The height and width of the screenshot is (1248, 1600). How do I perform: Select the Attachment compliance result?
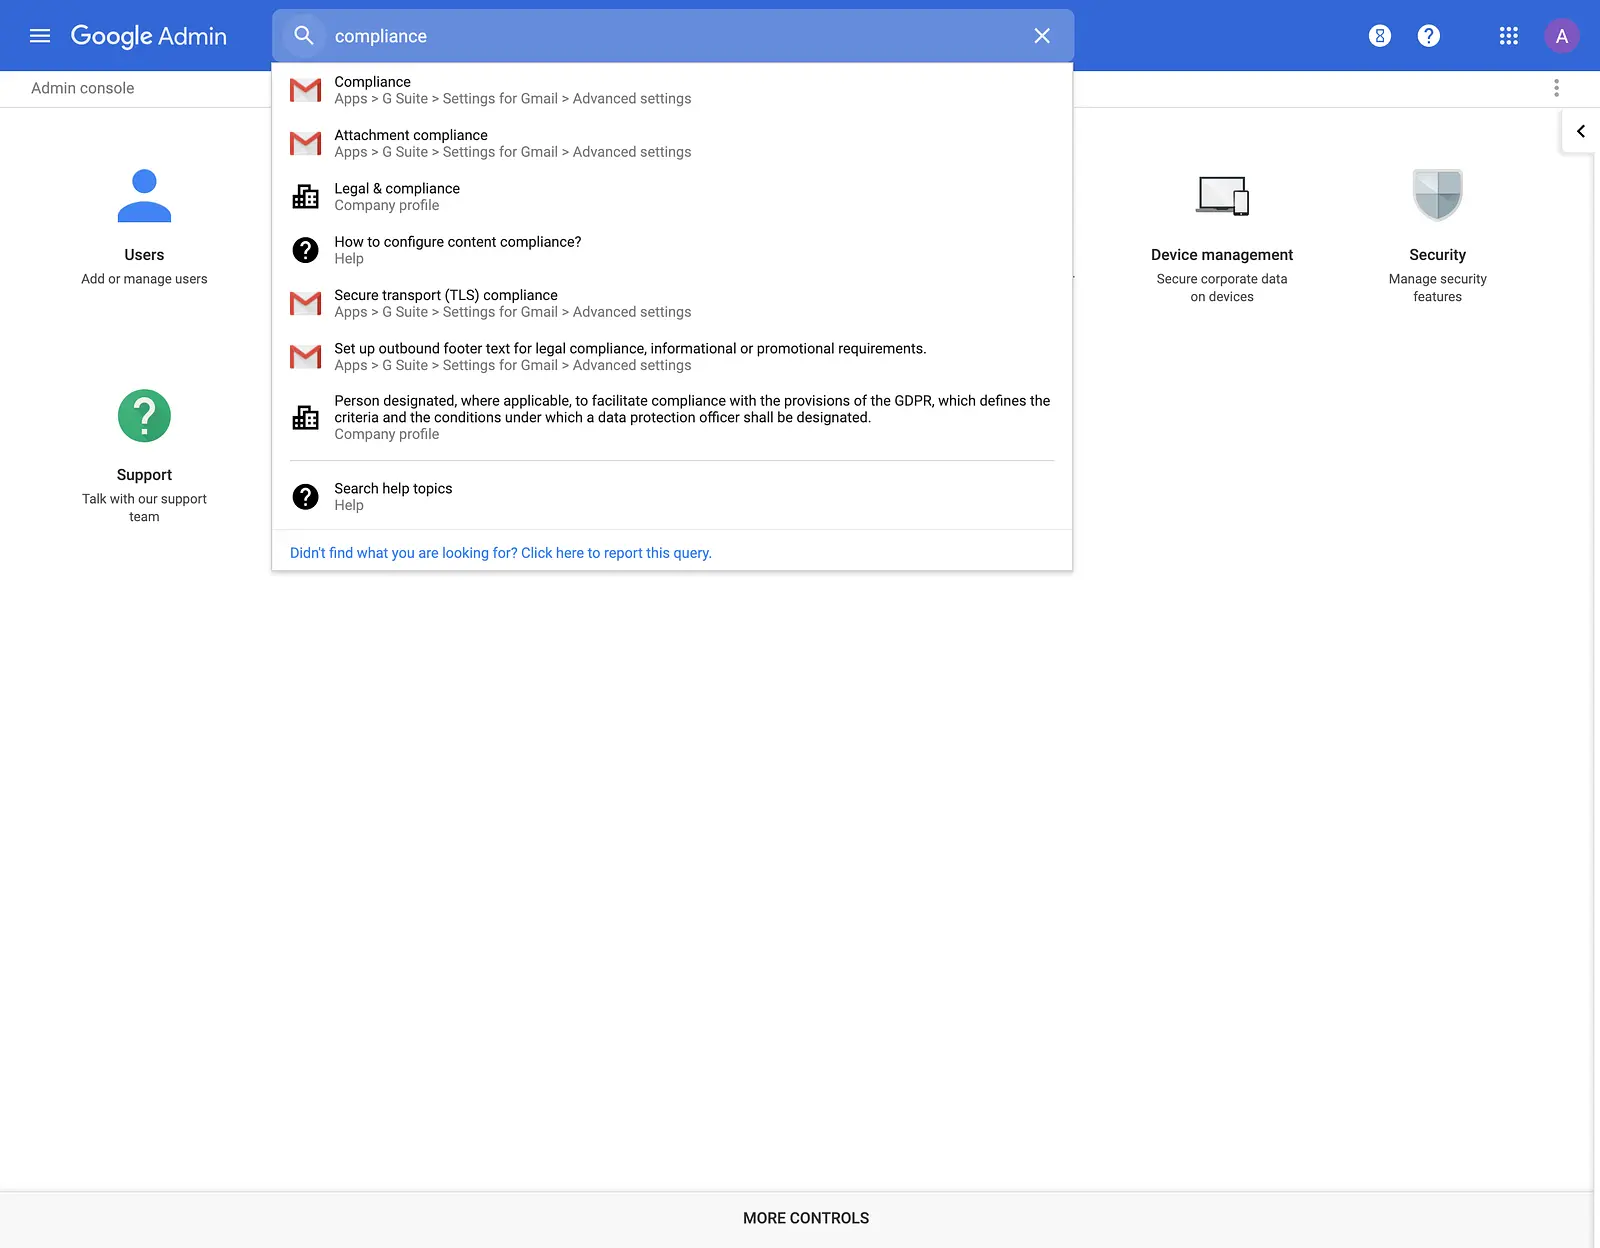coord(672,143)
